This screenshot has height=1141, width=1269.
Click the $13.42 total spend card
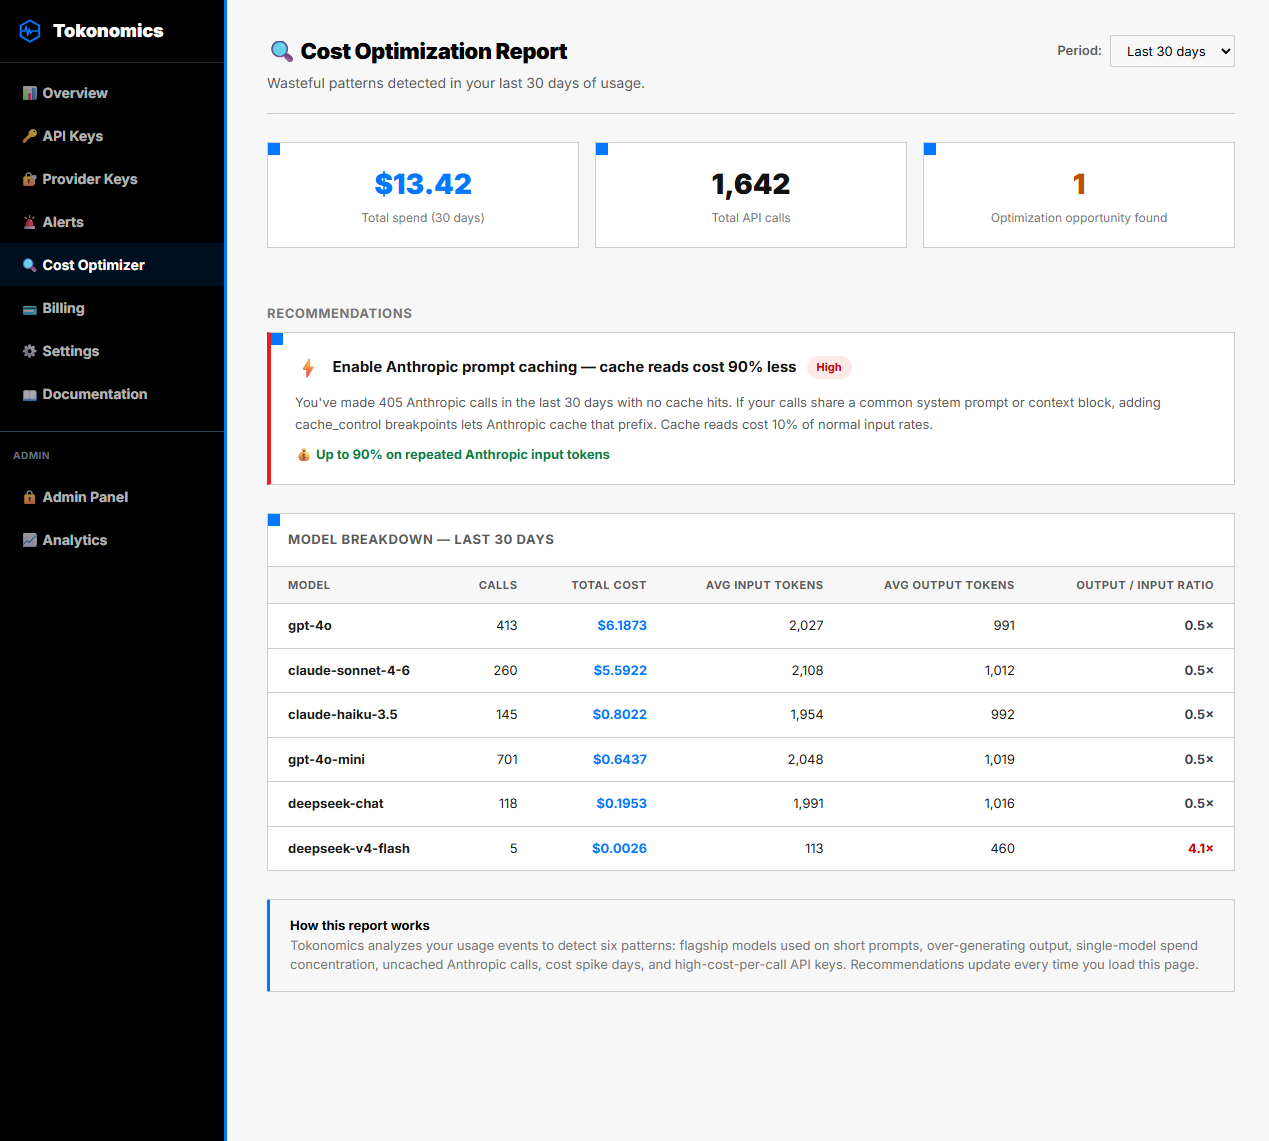(x=423, y=195)
